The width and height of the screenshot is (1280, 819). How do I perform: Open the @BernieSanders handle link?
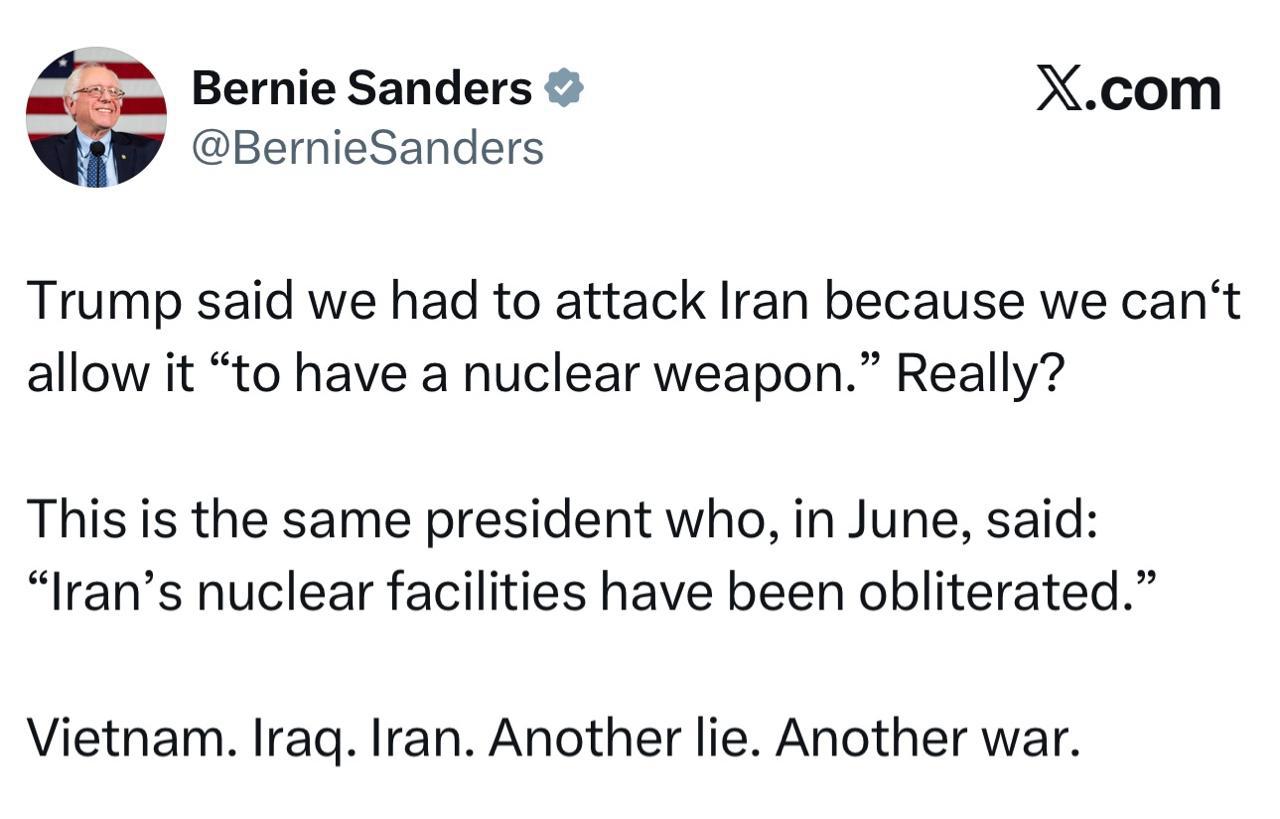pyautogui.click(x=367, y=149)
